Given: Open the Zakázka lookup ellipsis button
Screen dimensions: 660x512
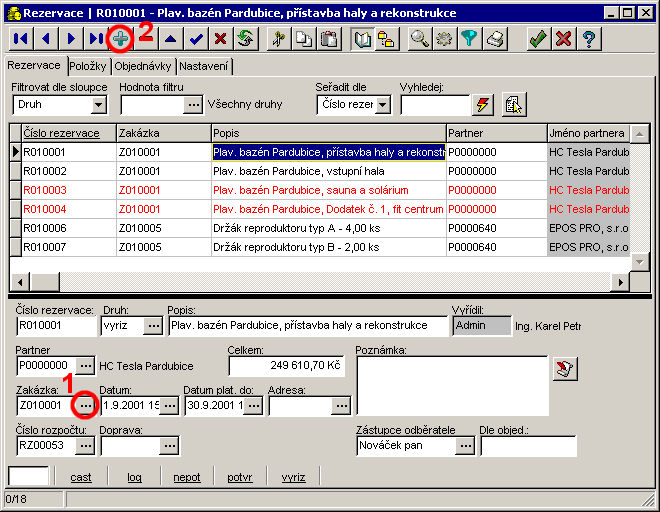Looking at the screenshot, I should pyautogui.click(x=86, y=406).
